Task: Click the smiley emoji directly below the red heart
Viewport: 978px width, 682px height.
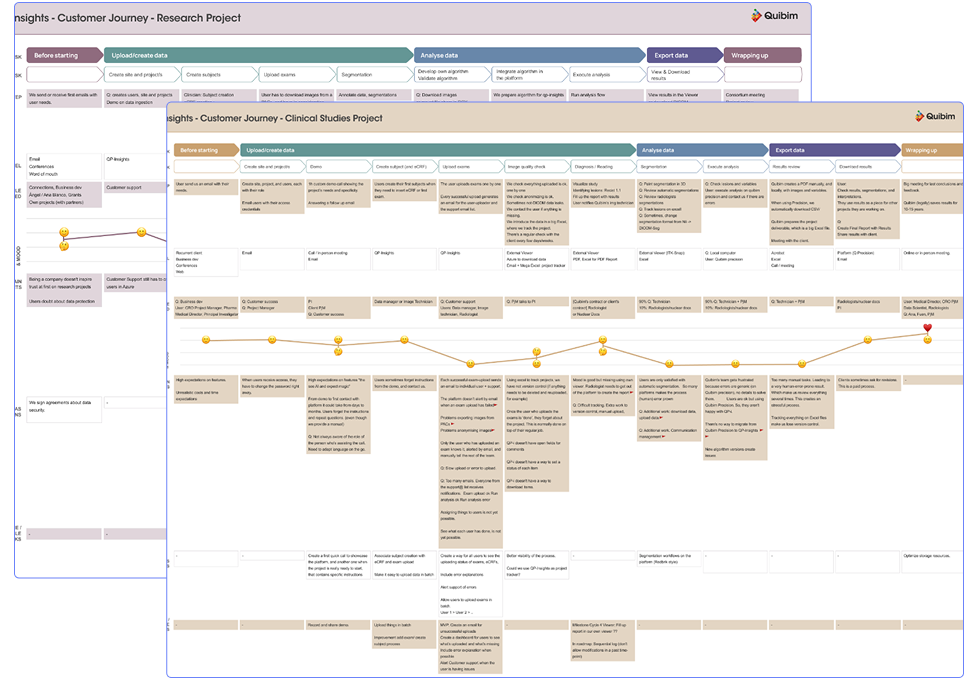Action: point(927,341)
